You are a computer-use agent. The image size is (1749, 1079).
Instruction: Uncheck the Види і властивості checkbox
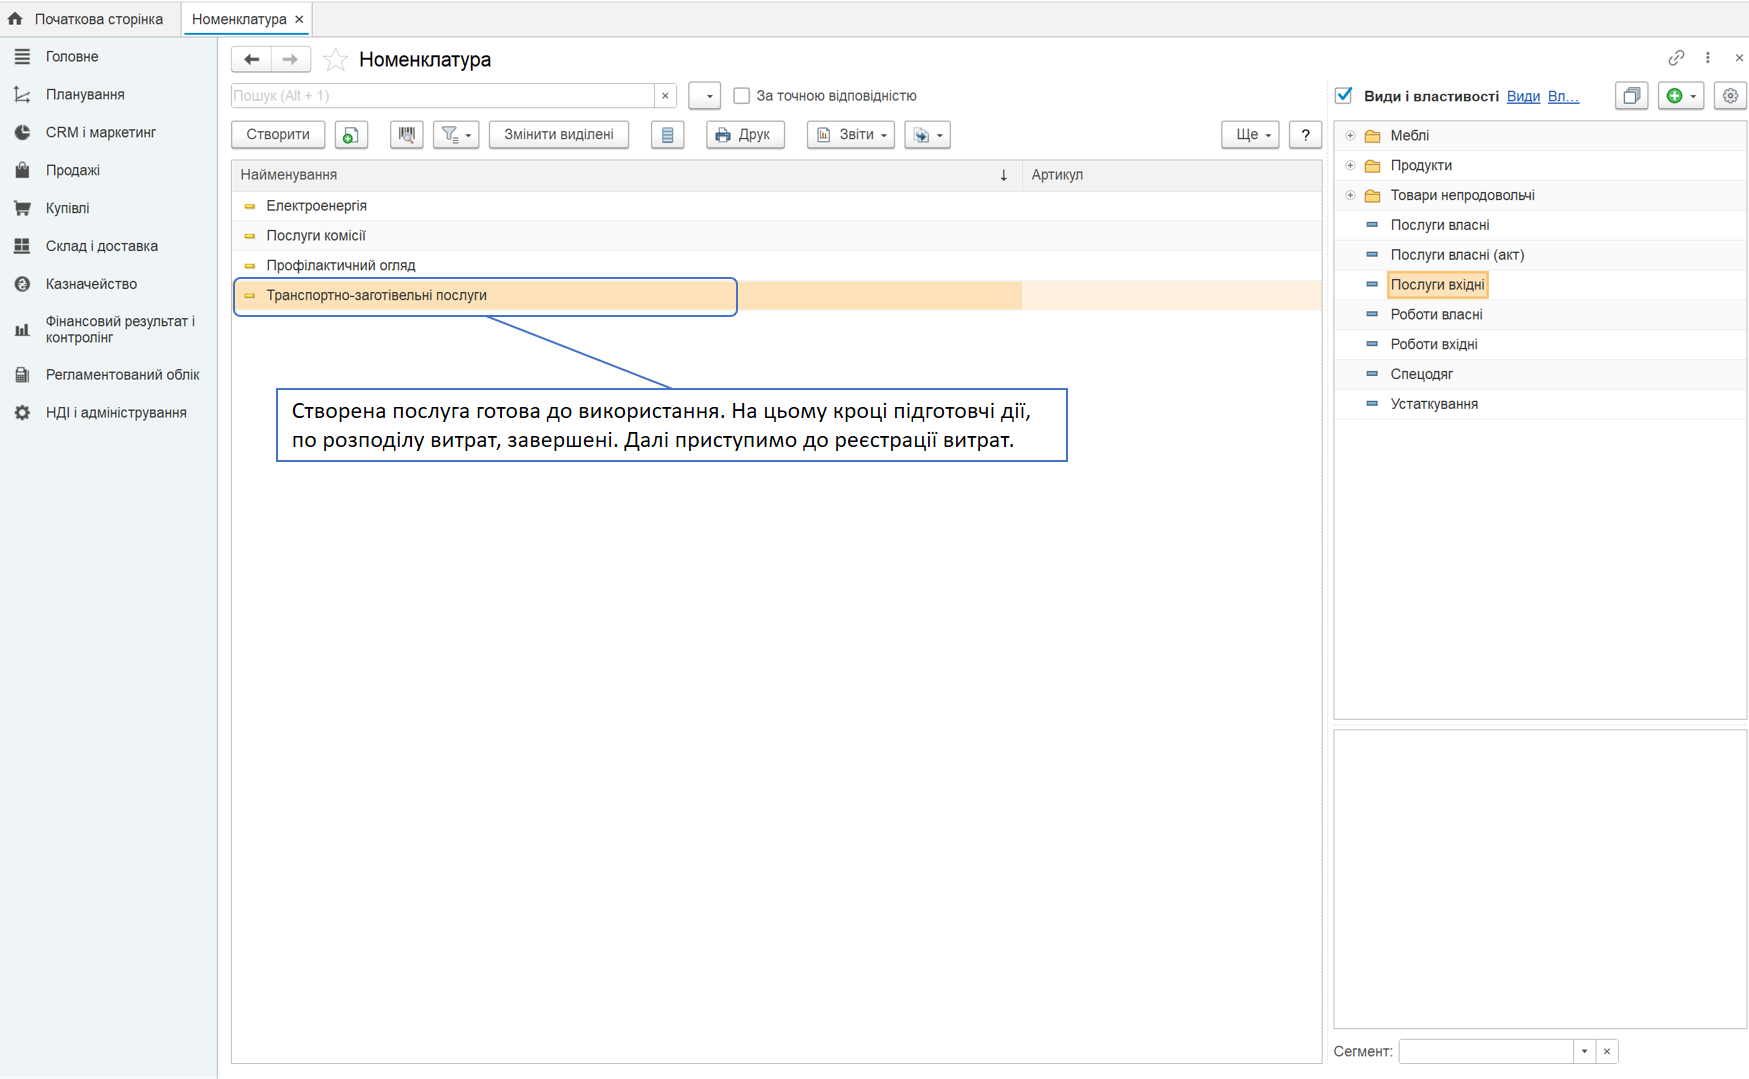tap(1344, 96)
